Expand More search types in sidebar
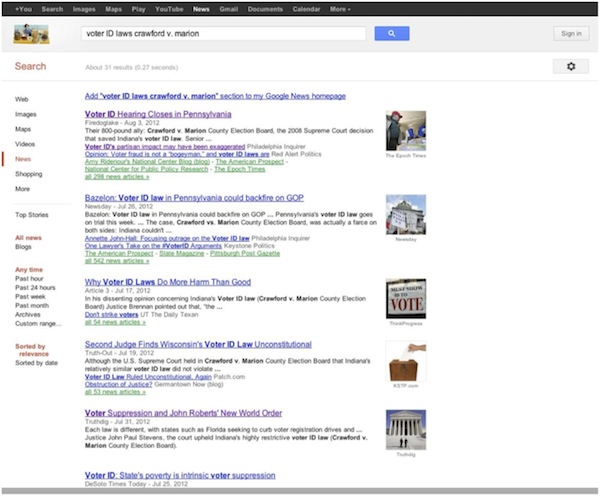The height and width of the screenshot is (496, 600). click(x=22, y=189)
